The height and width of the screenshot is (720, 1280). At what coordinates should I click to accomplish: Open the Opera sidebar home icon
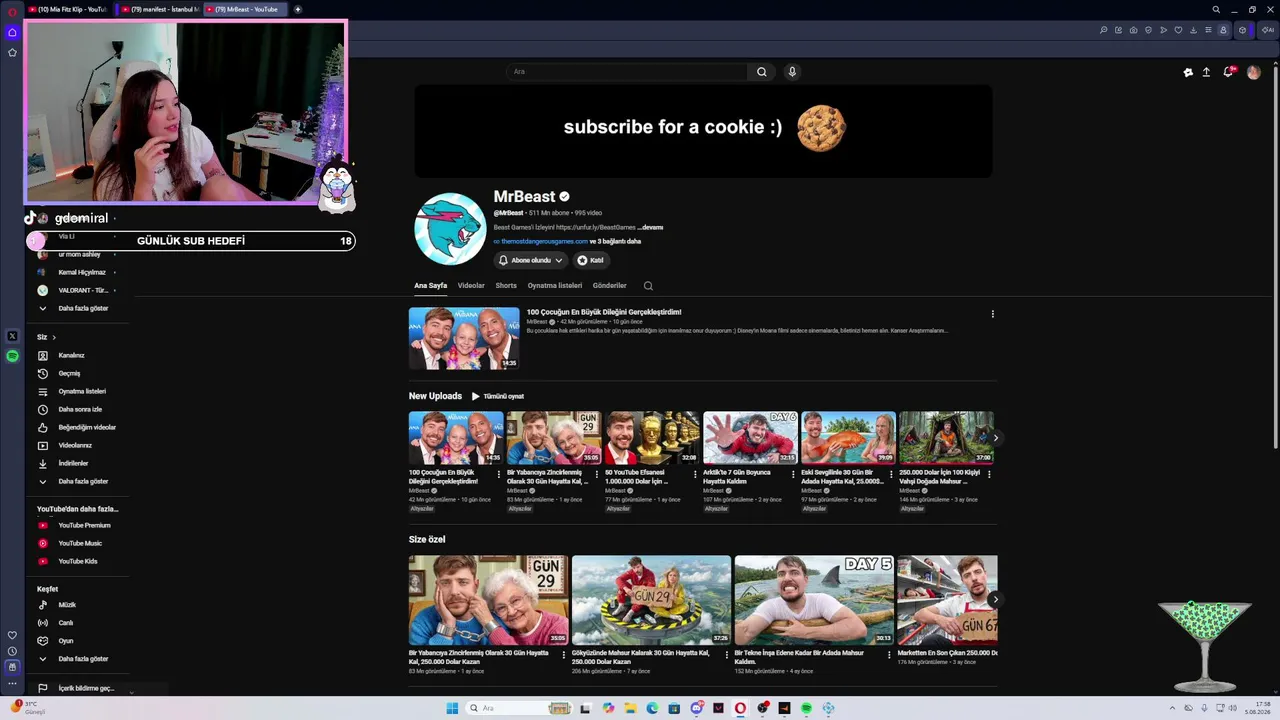pos(12,32)
